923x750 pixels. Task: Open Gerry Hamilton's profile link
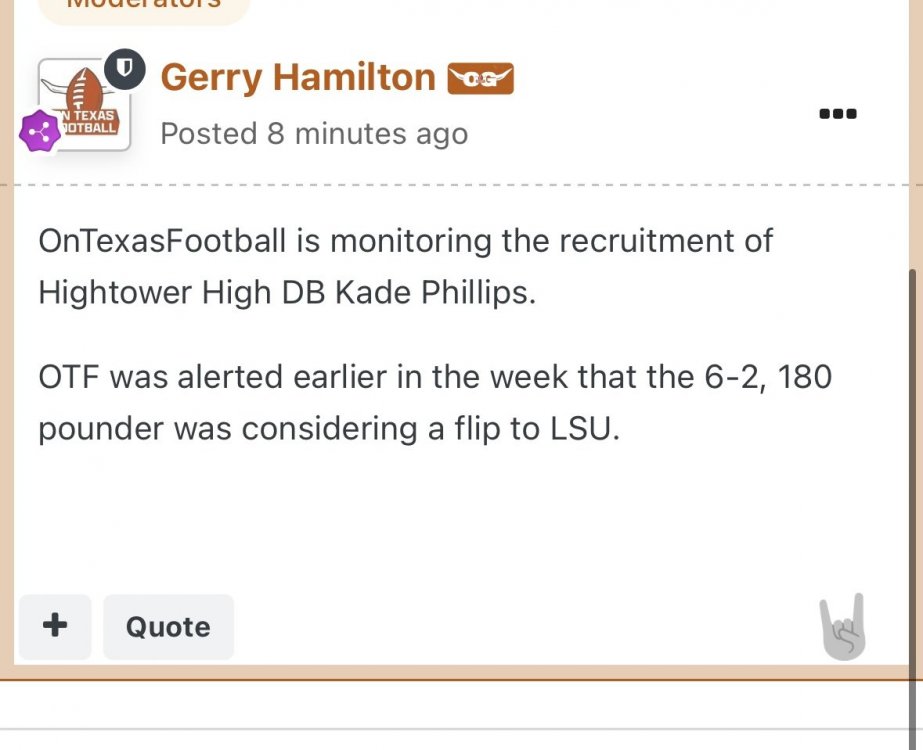point(298,77)
